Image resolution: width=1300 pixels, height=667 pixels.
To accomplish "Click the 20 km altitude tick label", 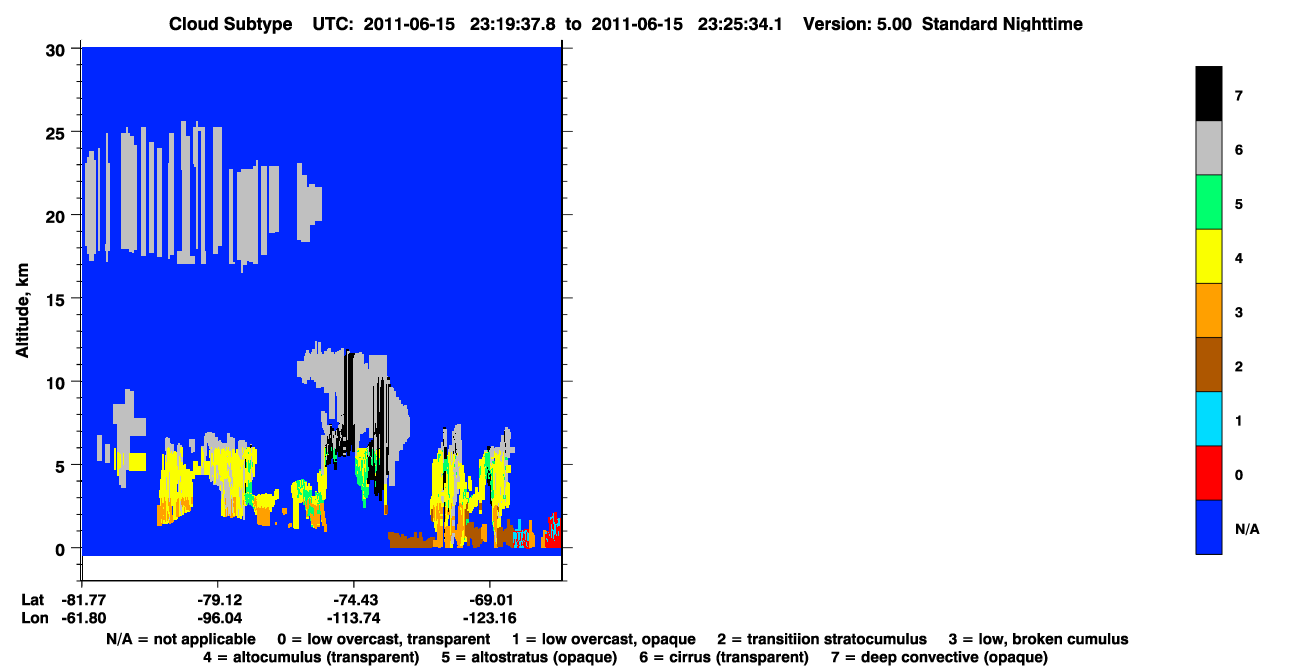I will [57, 215].
